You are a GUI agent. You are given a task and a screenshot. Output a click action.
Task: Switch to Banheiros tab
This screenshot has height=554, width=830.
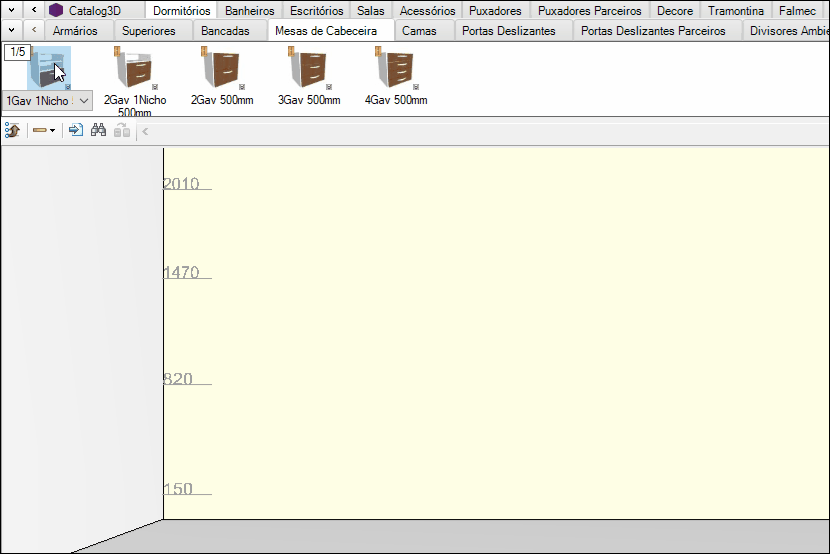250,11
